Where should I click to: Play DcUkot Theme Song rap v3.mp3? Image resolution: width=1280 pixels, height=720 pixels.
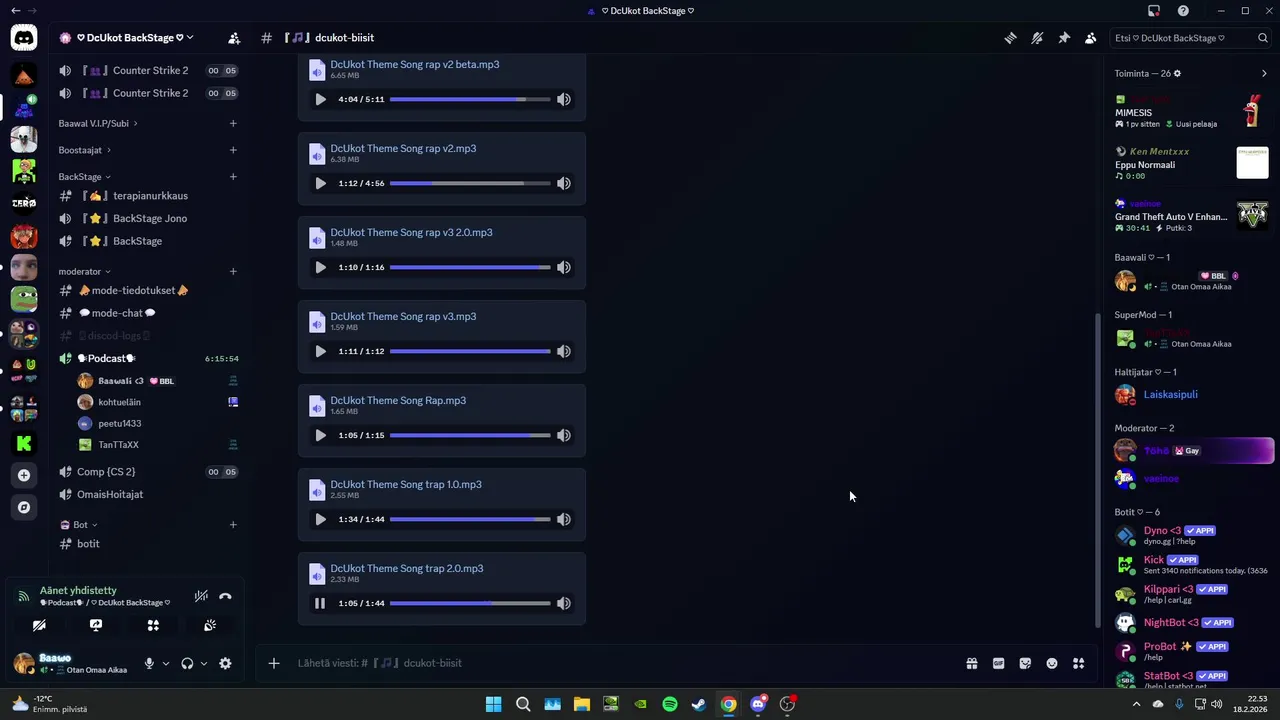[320, 351]
